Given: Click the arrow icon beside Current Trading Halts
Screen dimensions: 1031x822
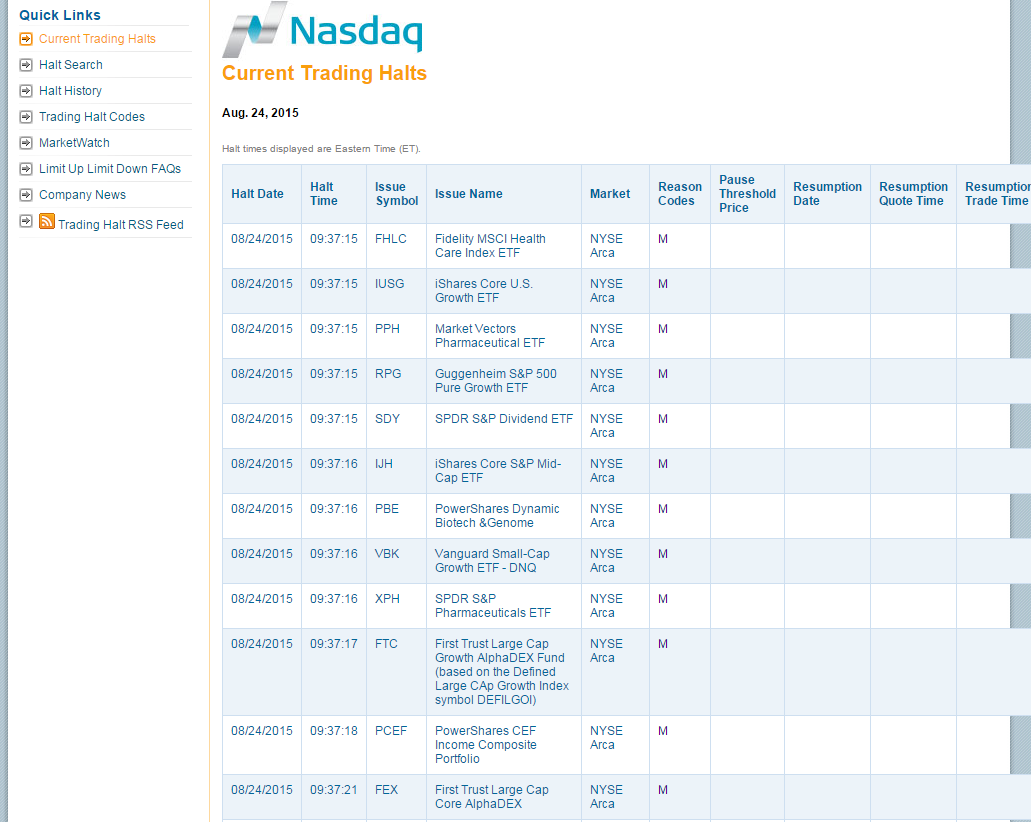Looking at the screenshot, I should click(x=26, y=39).
